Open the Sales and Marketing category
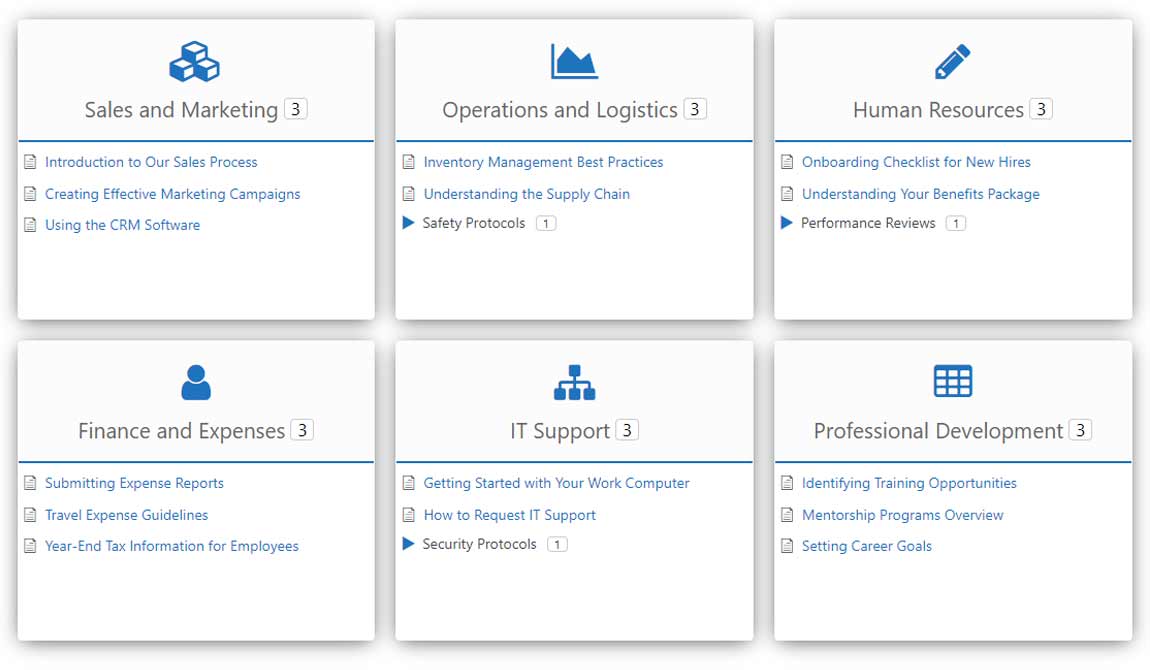1150x670 pixels. point(181,110)
